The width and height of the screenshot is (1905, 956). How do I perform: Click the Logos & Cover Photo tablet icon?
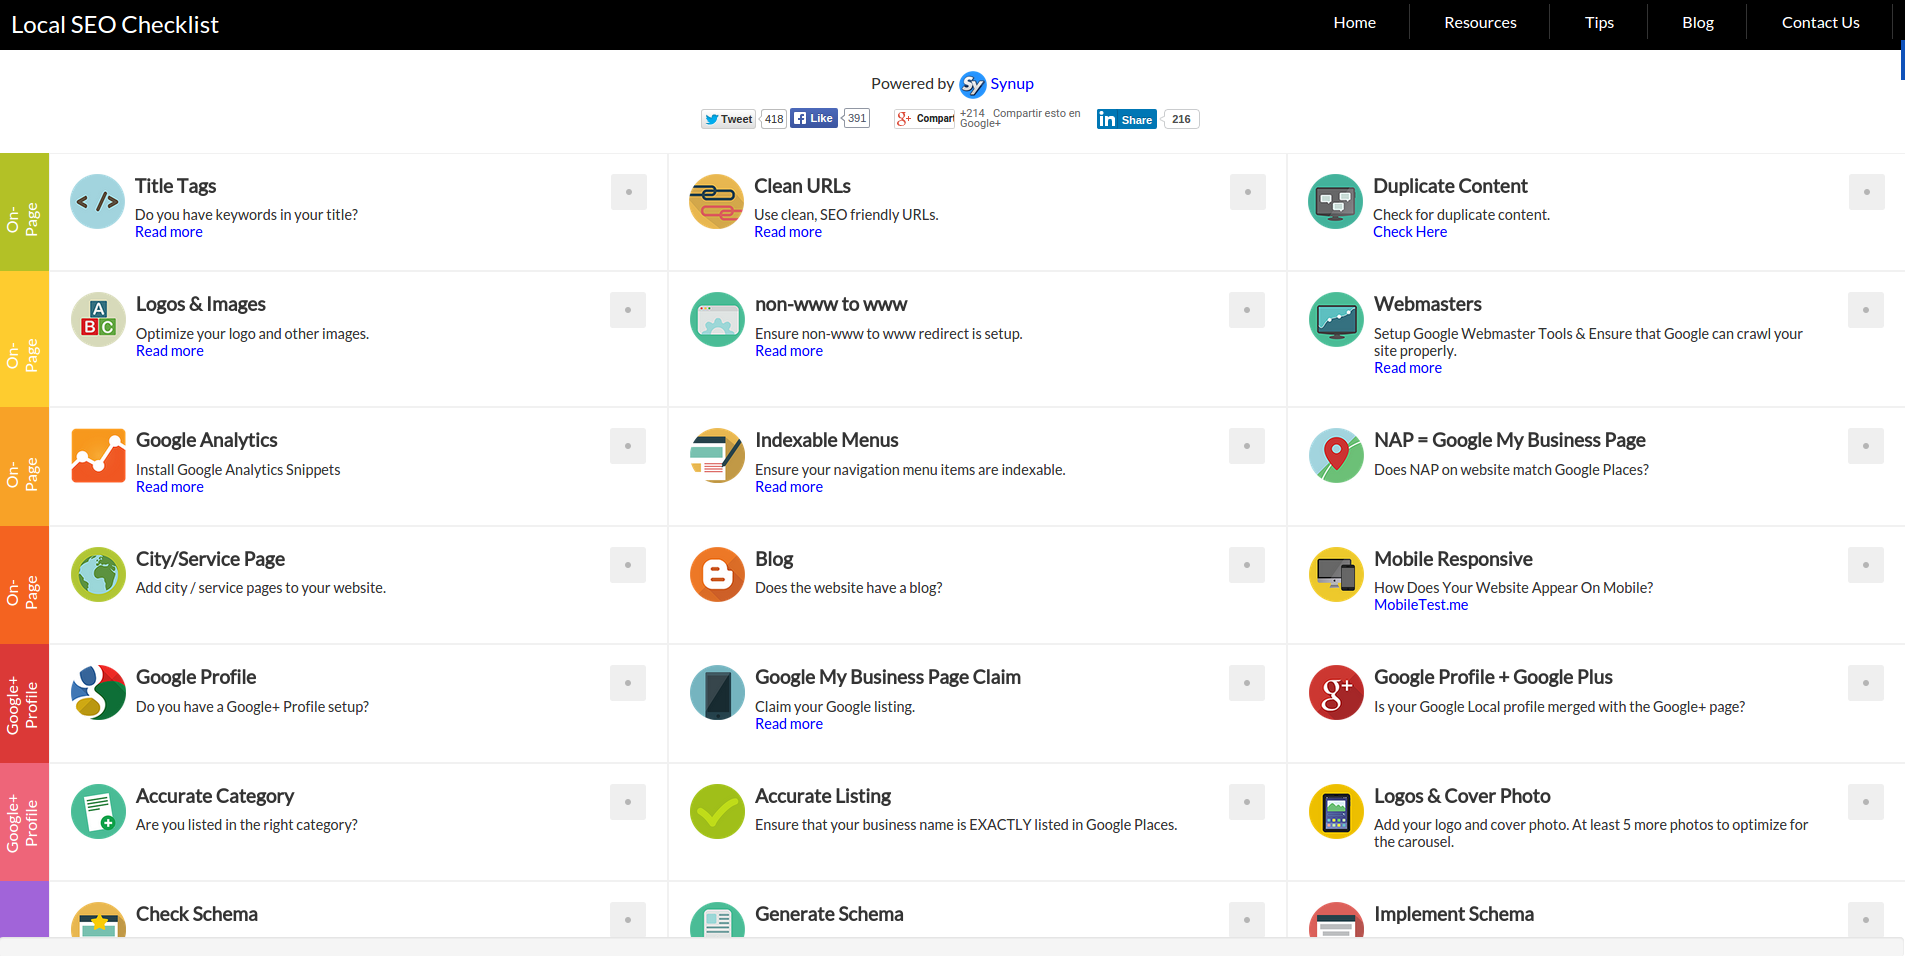tap(1336, 811)
